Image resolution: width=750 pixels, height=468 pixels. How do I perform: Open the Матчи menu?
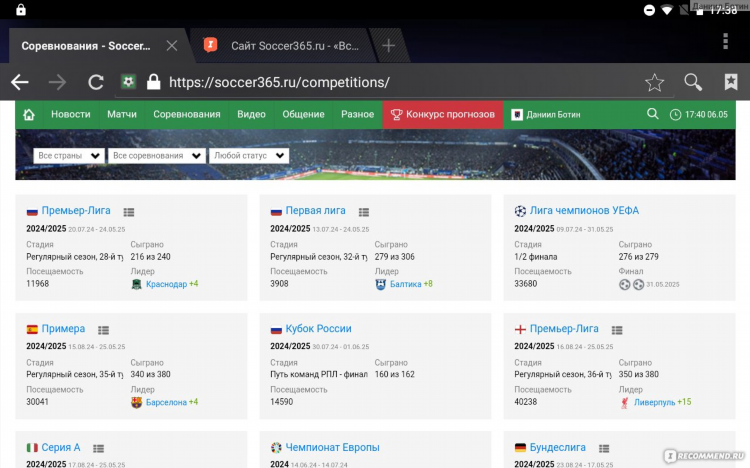coord(121,114)
